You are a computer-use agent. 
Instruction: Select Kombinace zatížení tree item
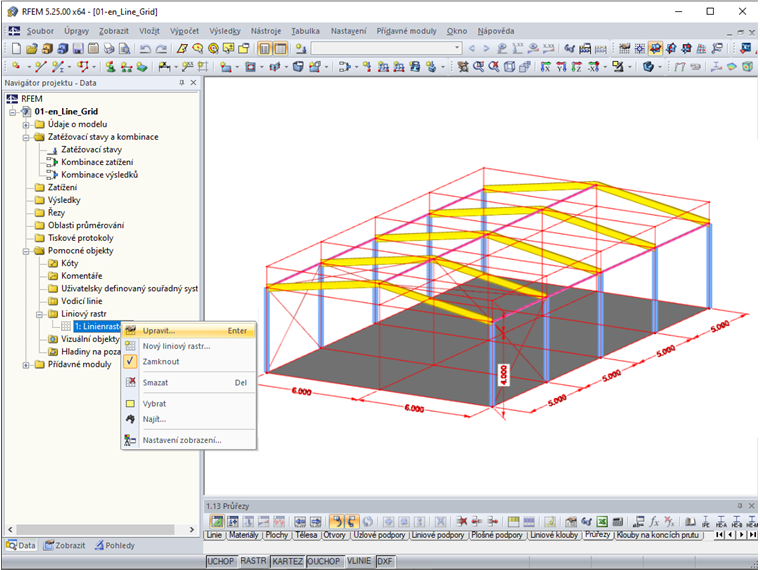97,162
